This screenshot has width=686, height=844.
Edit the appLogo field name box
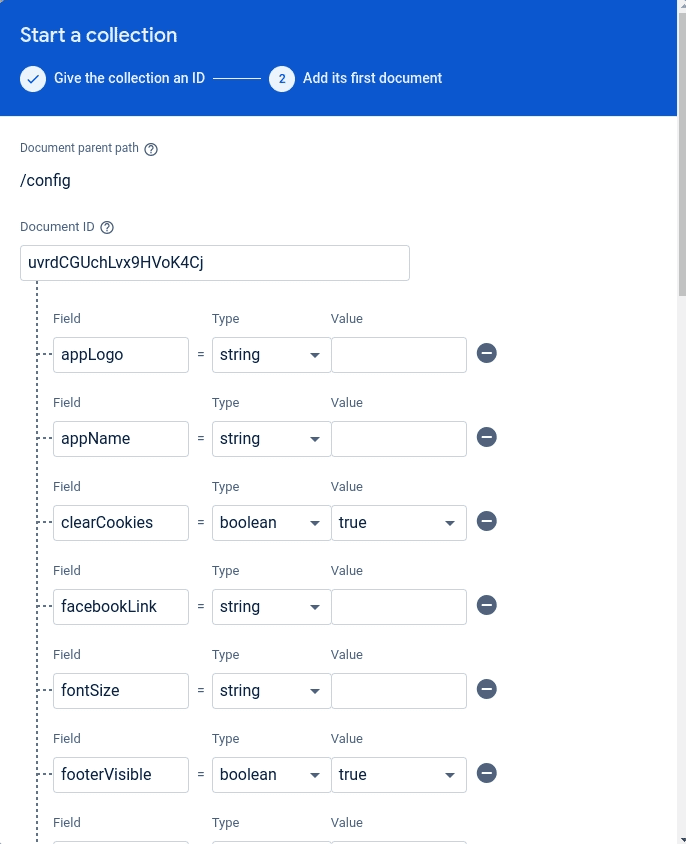[120, 354]
